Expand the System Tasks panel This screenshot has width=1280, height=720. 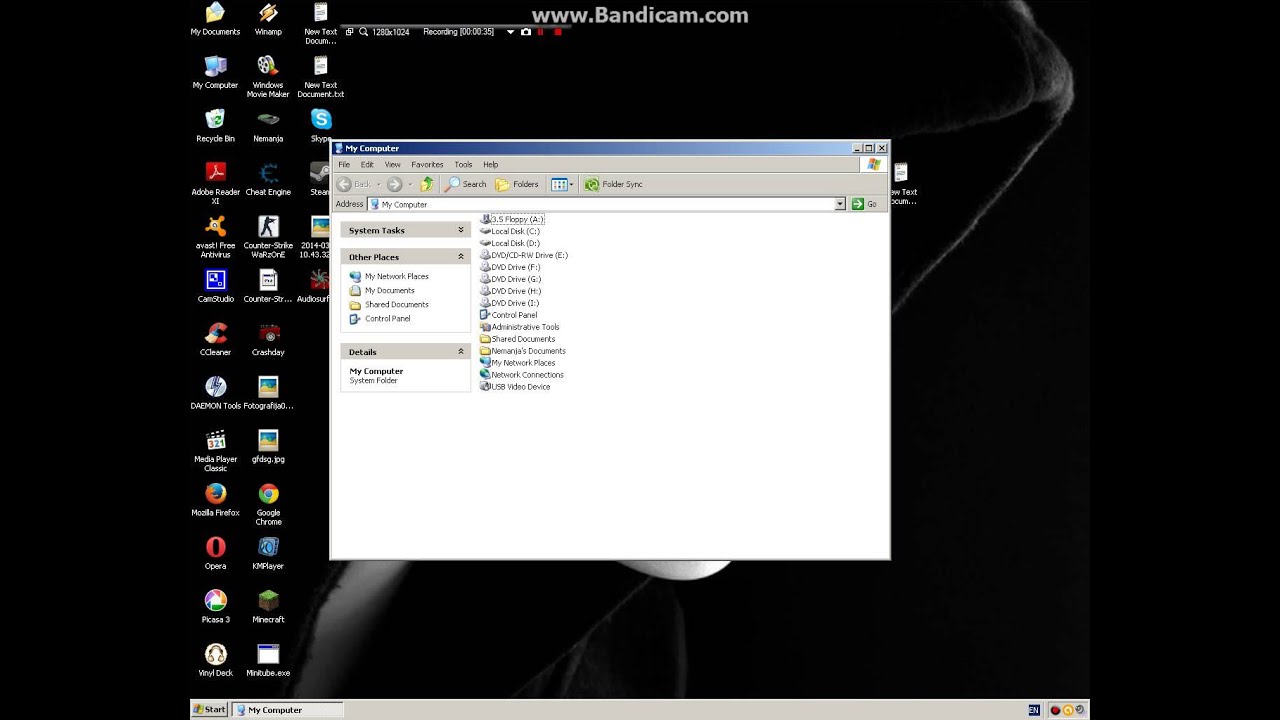click(461, 230)
